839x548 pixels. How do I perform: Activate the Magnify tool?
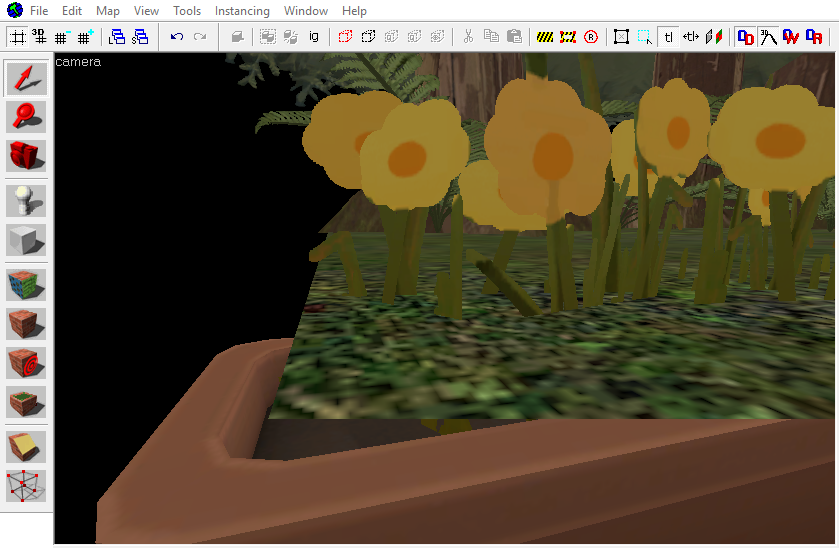pos(26,117)
